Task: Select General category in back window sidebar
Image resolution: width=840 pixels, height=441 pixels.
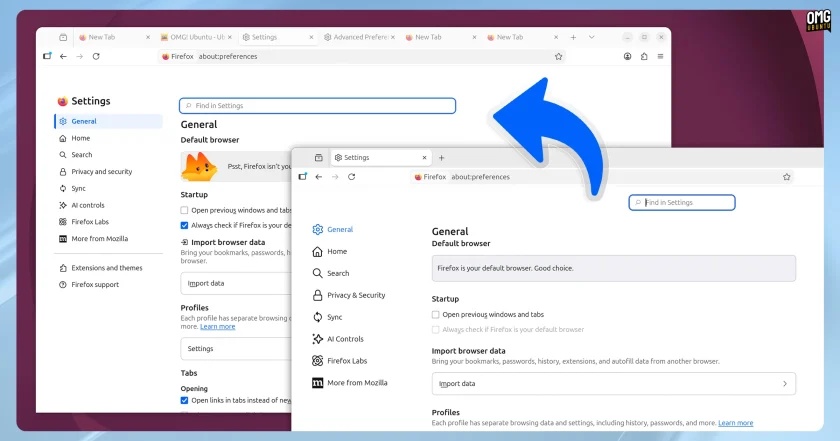Action: 108,121
